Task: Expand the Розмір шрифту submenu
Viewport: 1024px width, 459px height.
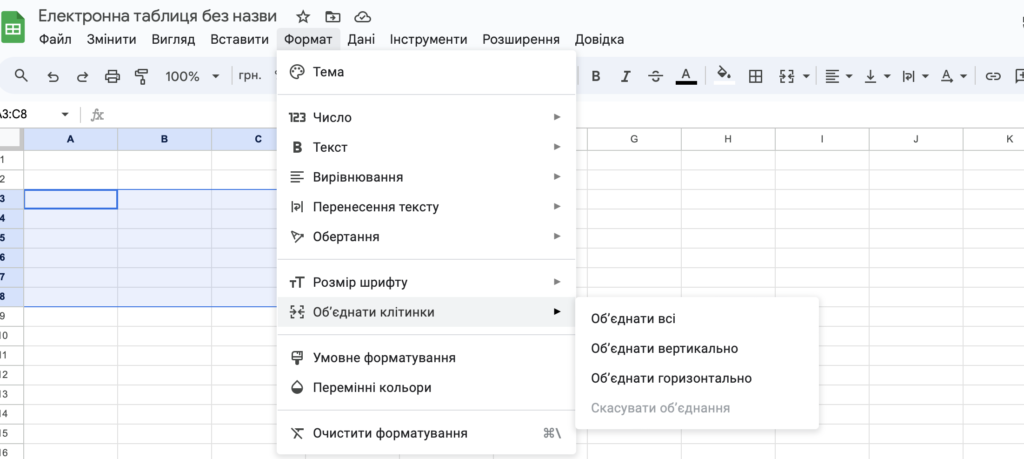Action: [x=426, y=282]
